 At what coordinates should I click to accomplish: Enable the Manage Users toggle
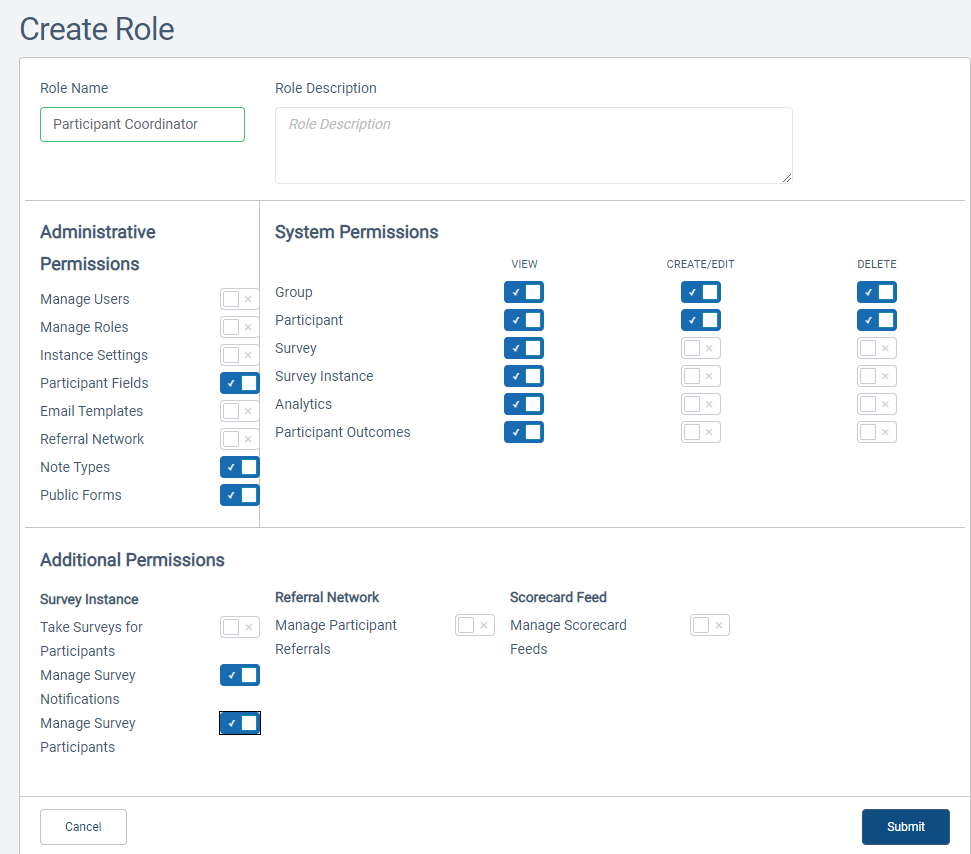click(x=240, y=299)
